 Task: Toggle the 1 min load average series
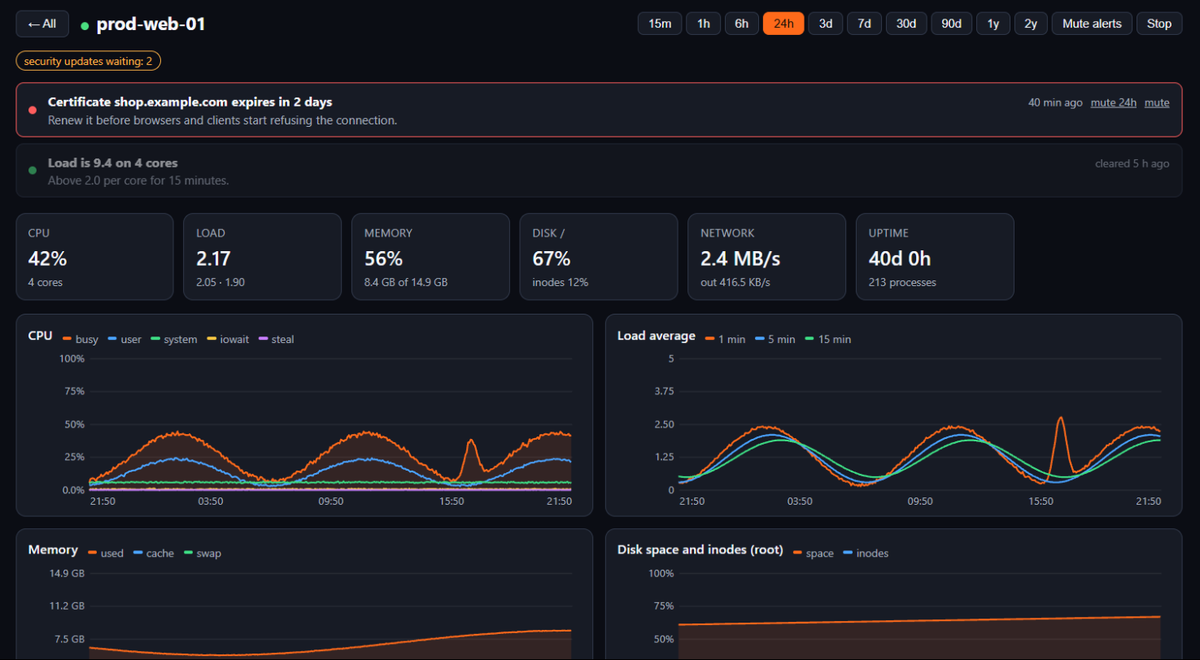(725, 340)
